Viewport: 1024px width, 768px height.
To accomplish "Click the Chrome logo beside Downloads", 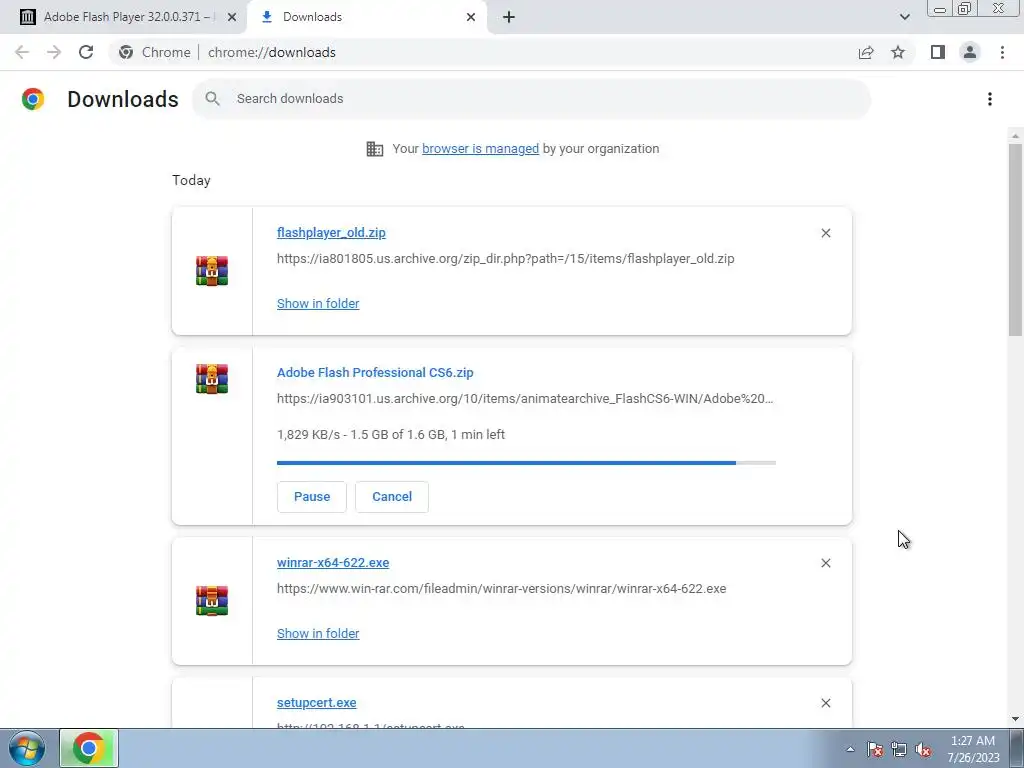I will tap(33, 99).
